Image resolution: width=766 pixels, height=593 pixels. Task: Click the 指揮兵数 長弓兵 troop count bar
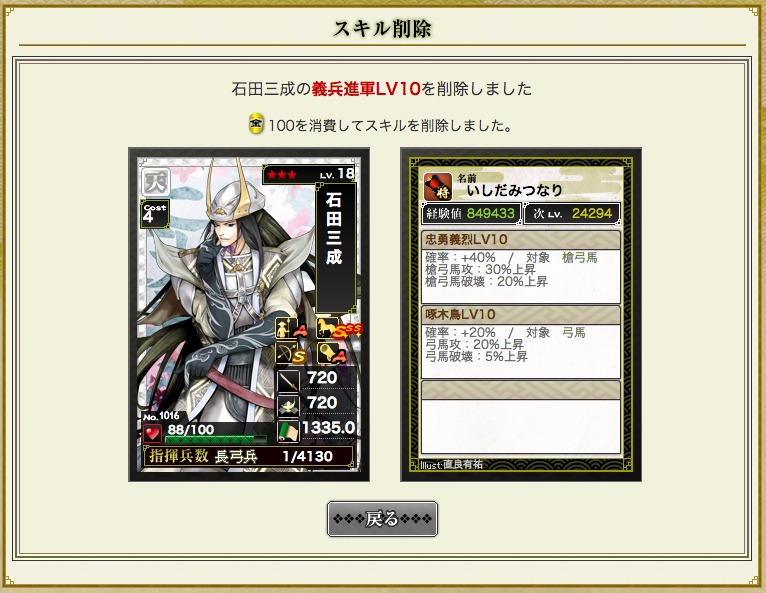tap(248, 456)
